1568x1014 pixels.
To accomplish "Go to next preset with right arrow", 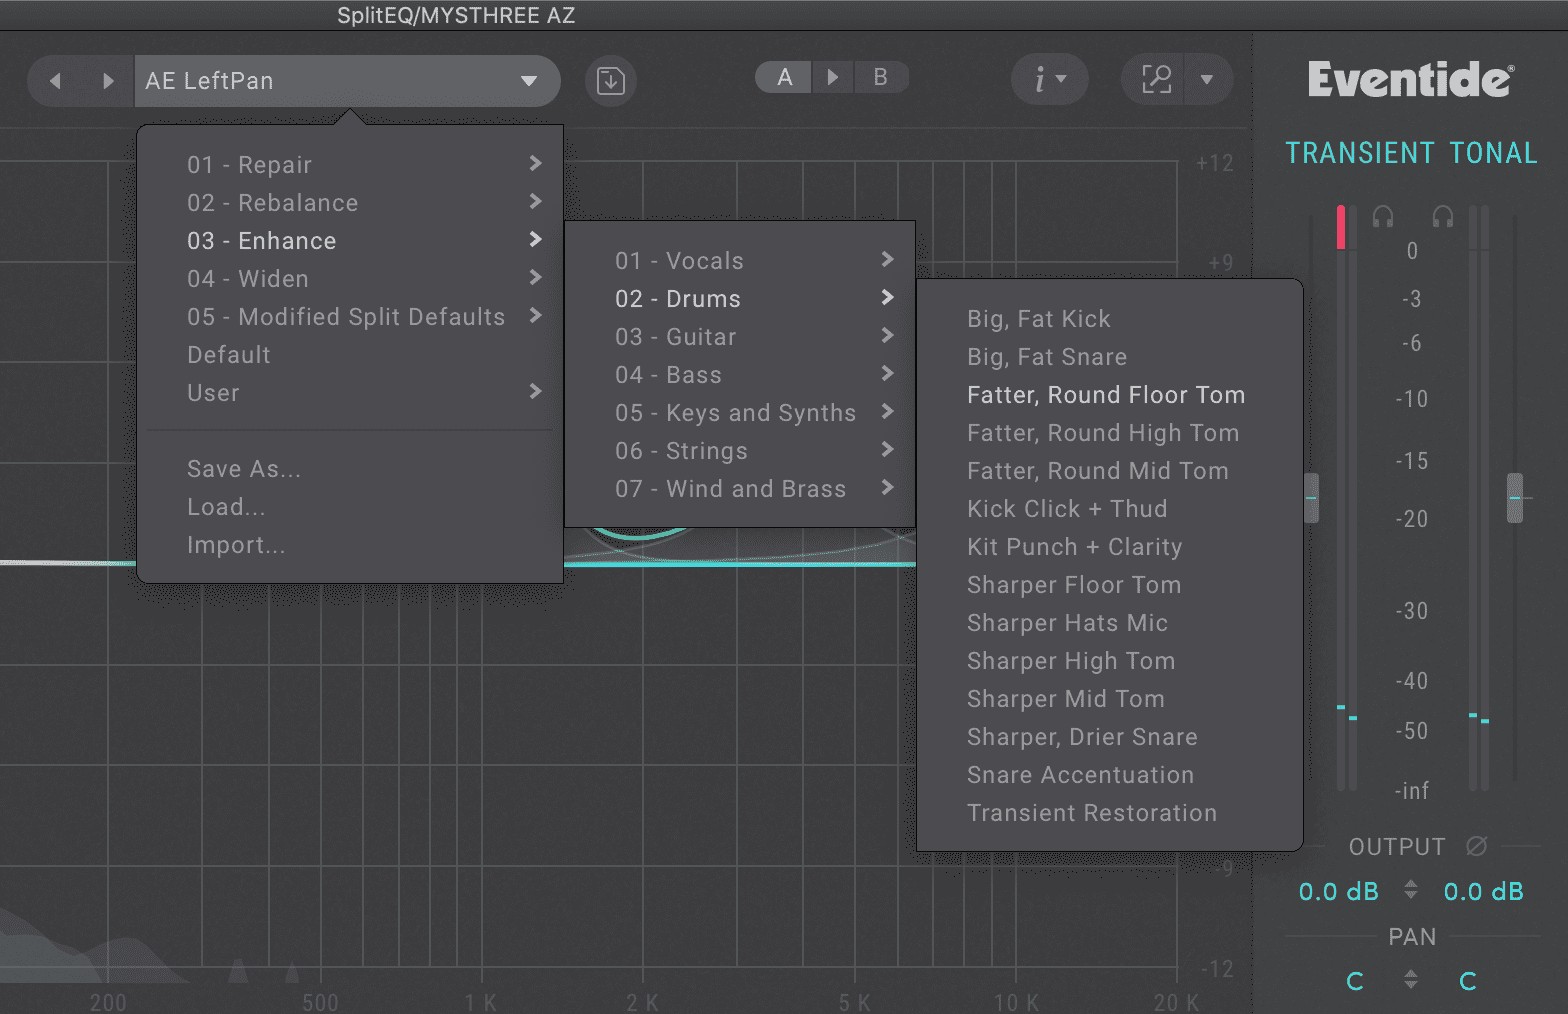I will (x=108, y=81).
